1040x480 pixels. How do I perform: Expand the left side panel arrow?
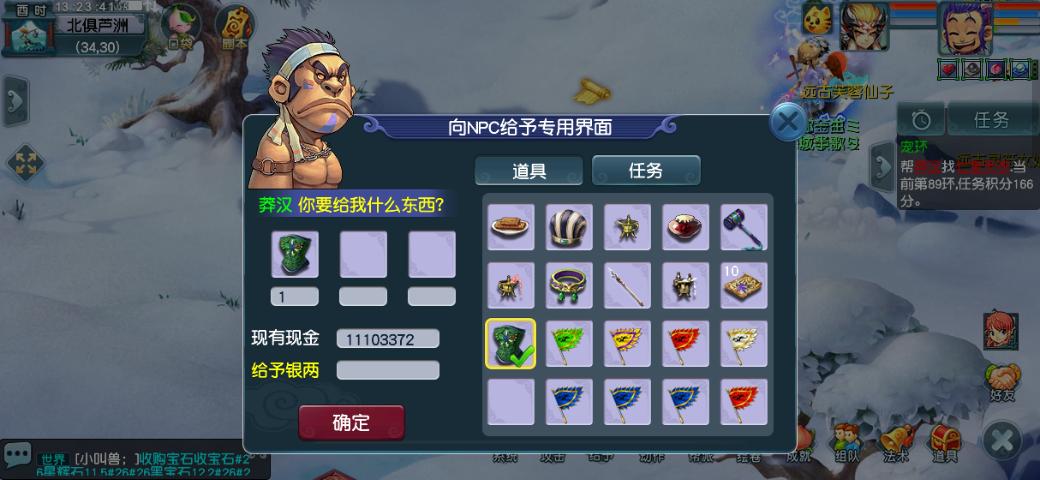16,101
